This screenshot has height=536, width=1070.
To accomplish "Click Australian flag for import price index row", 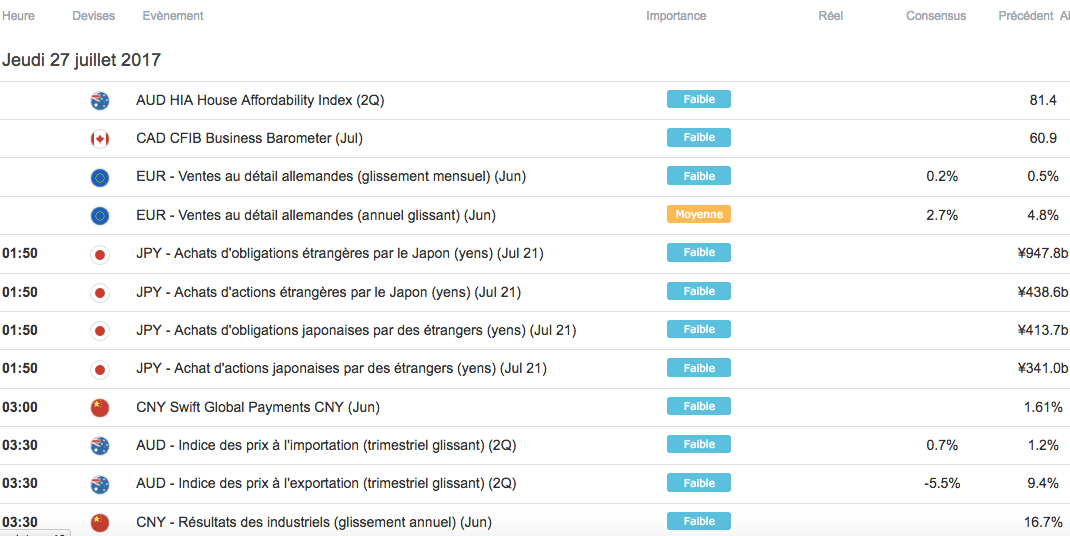I will 99,446.
